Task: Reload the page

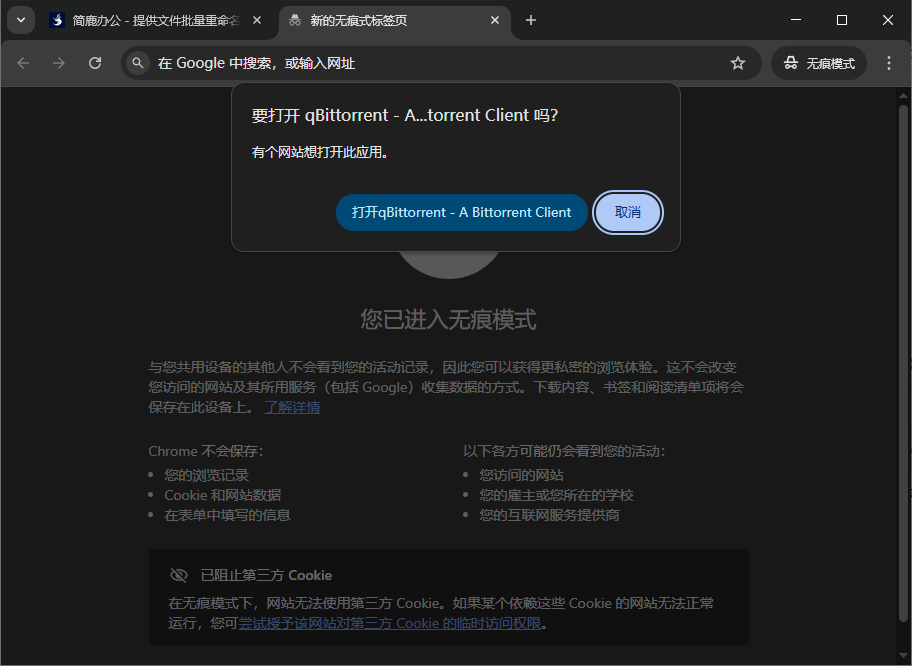Action: point(95,63)
